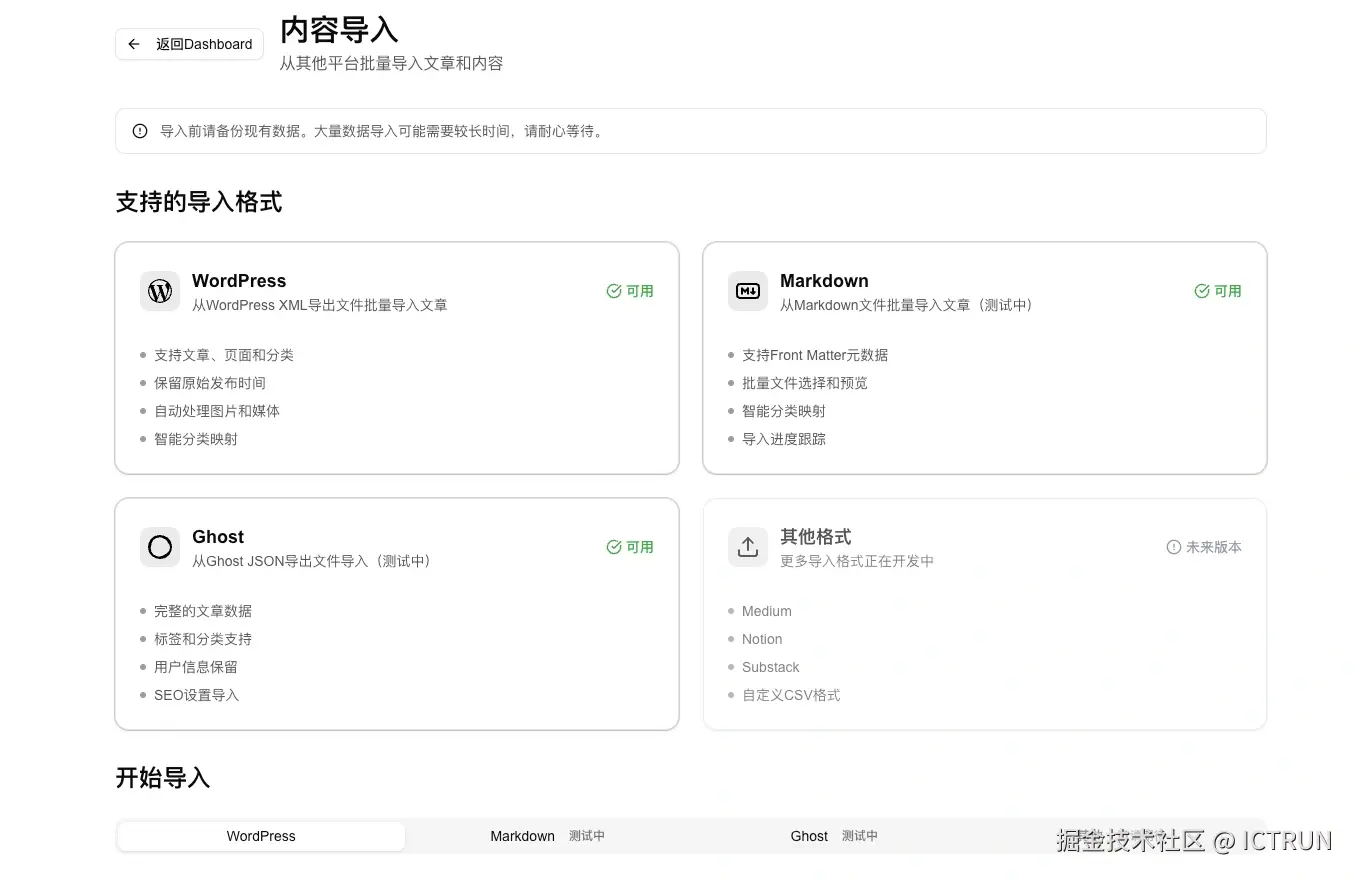The image size is (1357, 879).
Task: Click 可用 status in Markdown card
Action: coord(1228,291)
